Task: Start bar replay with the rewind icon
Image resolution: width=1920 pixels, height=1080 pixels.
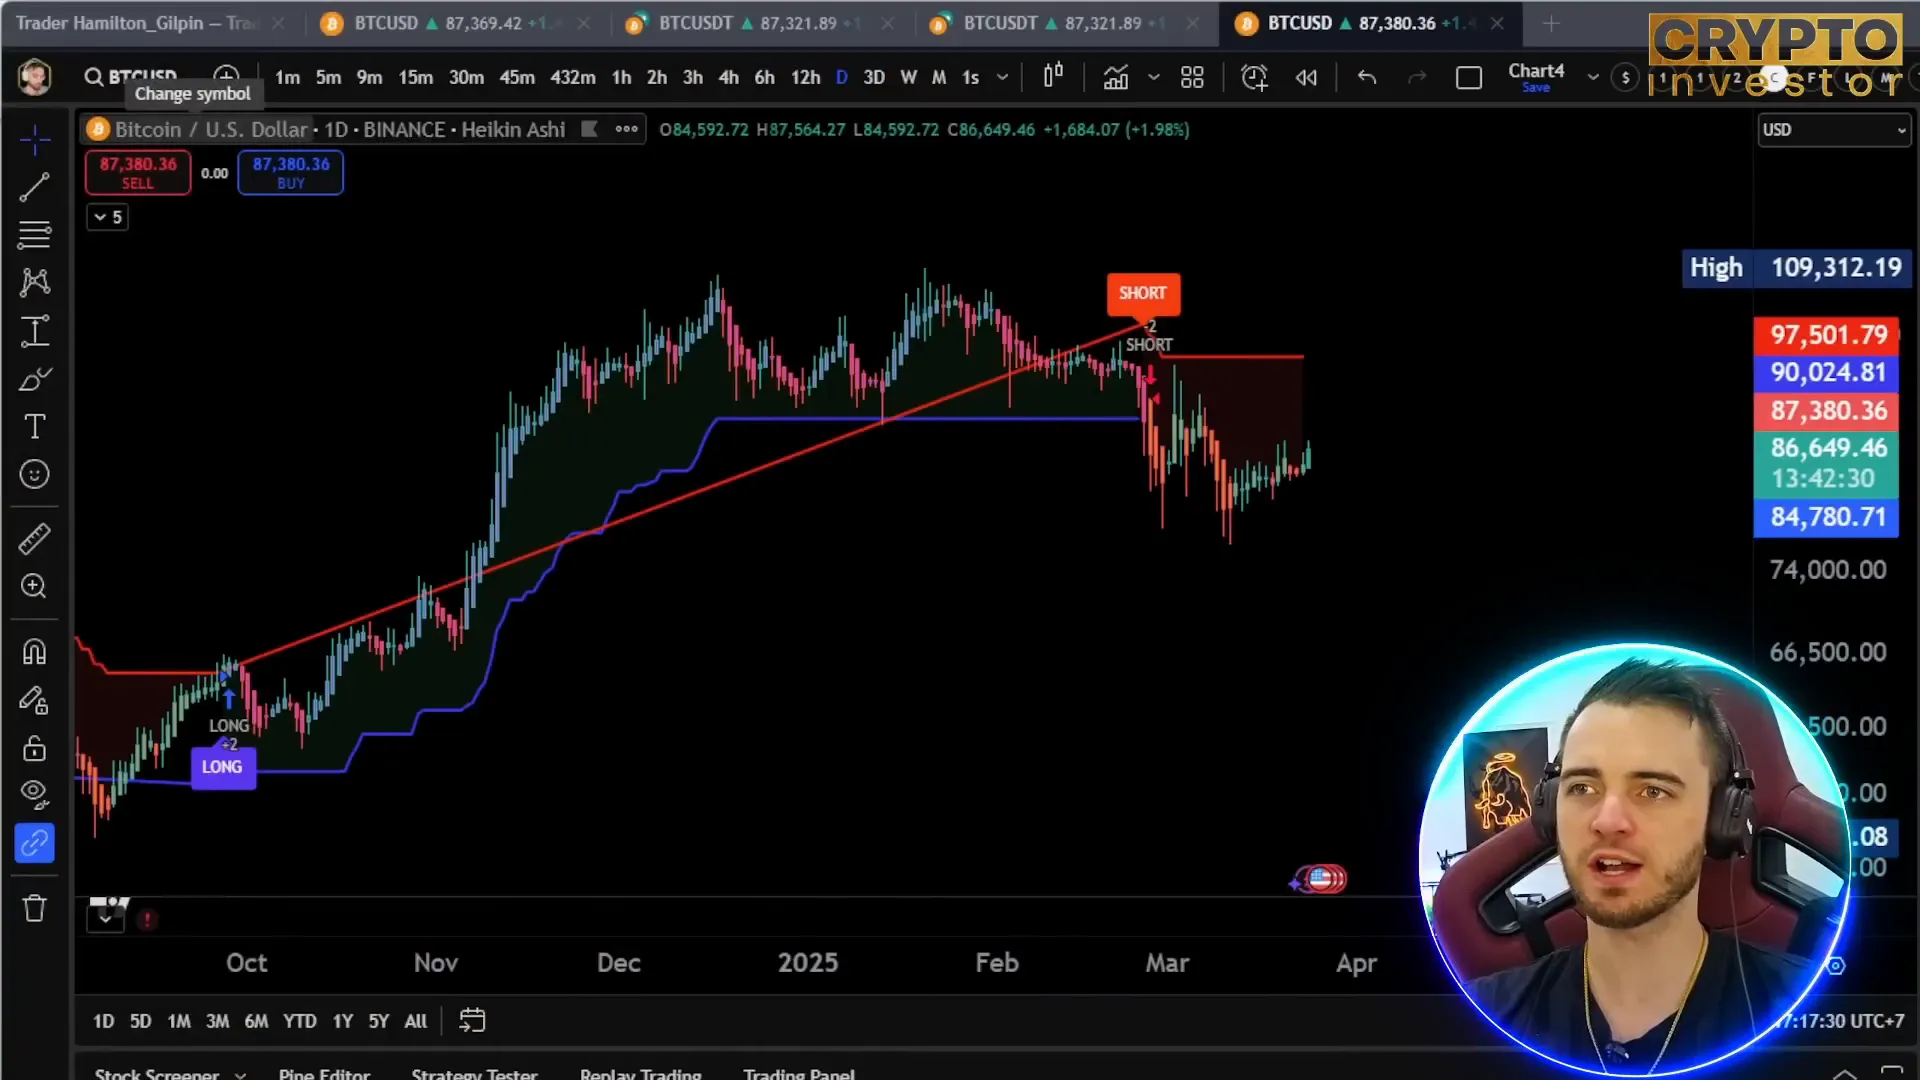Action: click(x=1306, y=77)
